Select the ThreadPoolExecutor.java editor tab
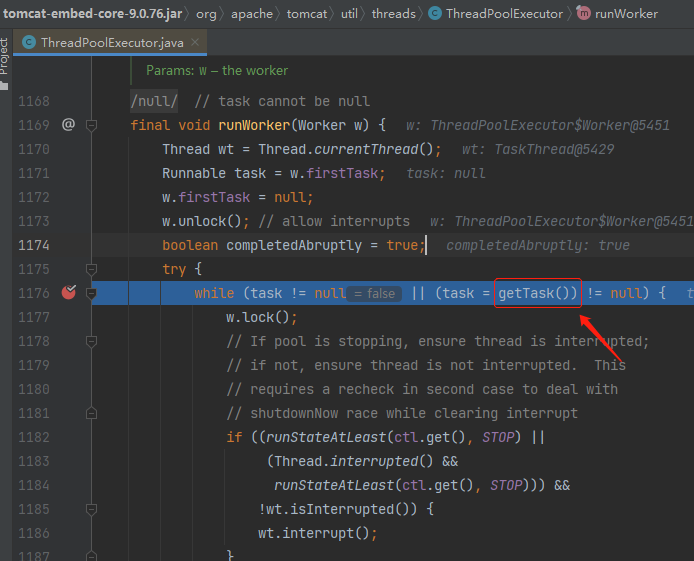Image resolution: width=694 pixels, height=561 pixels. [x=110, y=42]
